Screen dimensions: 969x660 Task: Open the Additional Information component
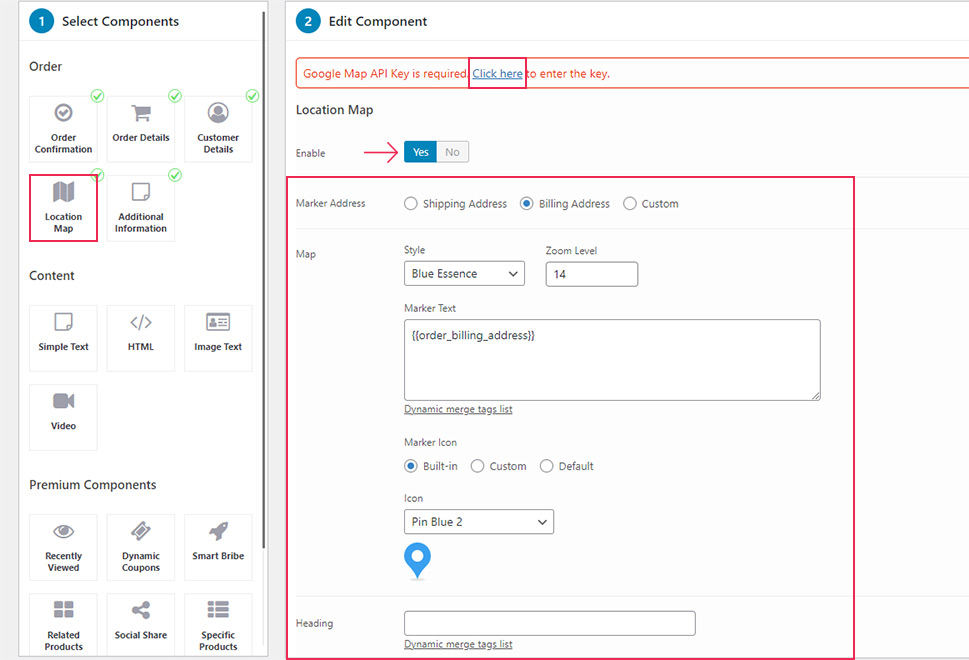pyautogui.click(x=141, y=208)
